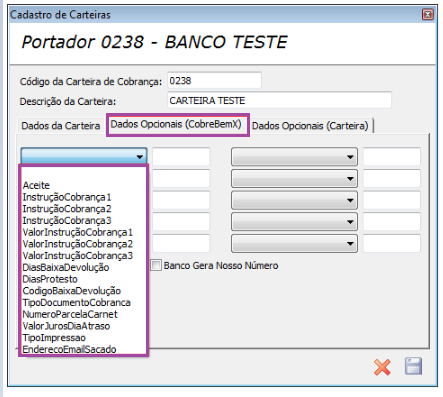Click value field beside second right dropdown

click(392, 178)
